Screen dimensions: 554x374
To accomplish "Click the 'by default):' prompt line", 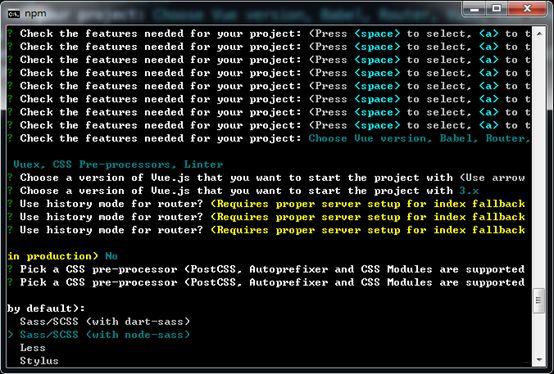I will [x=46, y=309].
